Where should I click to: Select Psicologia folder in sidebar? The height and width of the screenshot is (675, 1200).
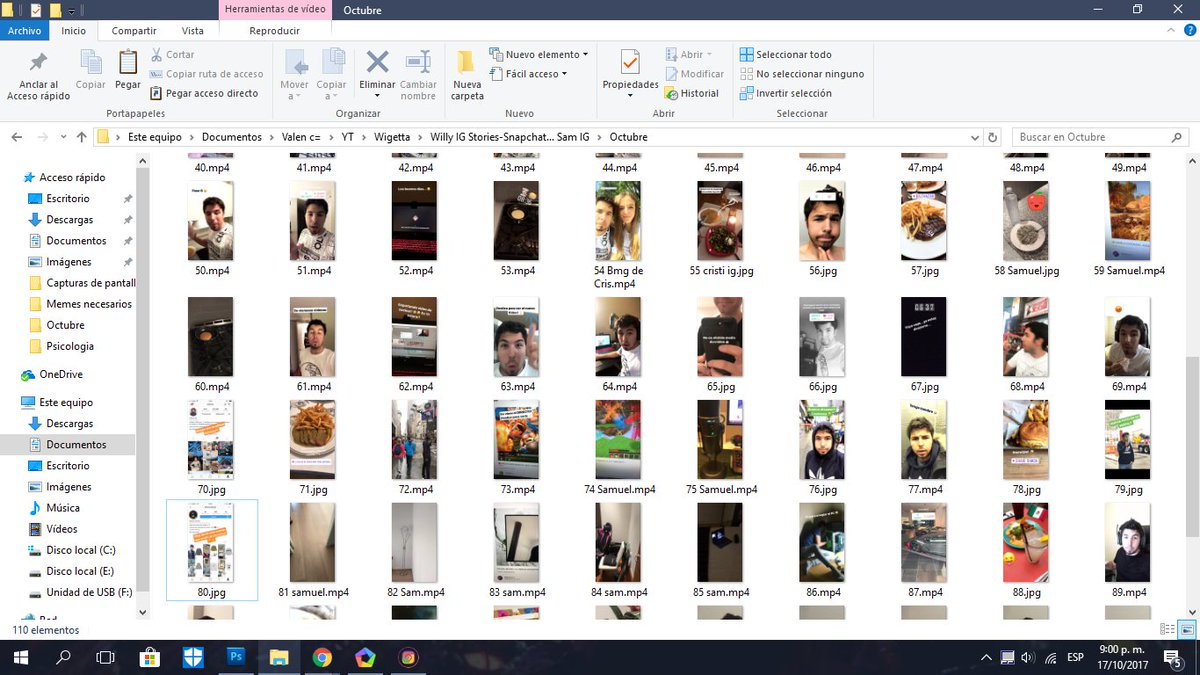[70, 346]
